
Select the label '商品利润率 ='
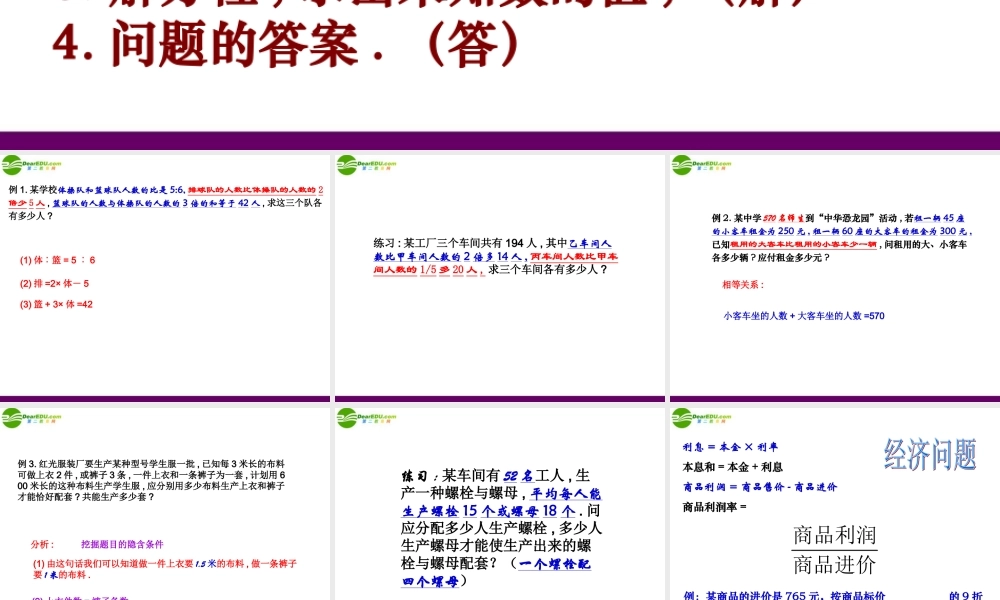click(714, 507)
